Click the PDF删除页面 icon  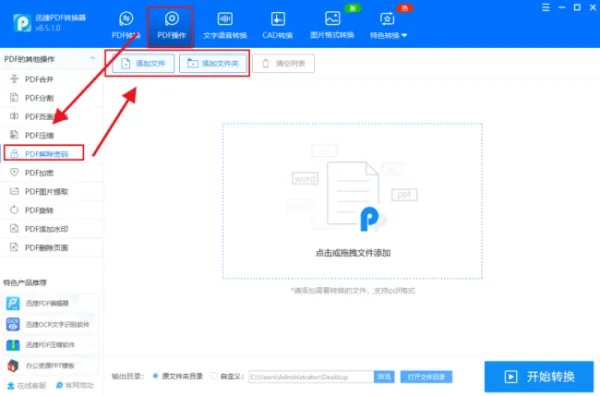[14, 247]
